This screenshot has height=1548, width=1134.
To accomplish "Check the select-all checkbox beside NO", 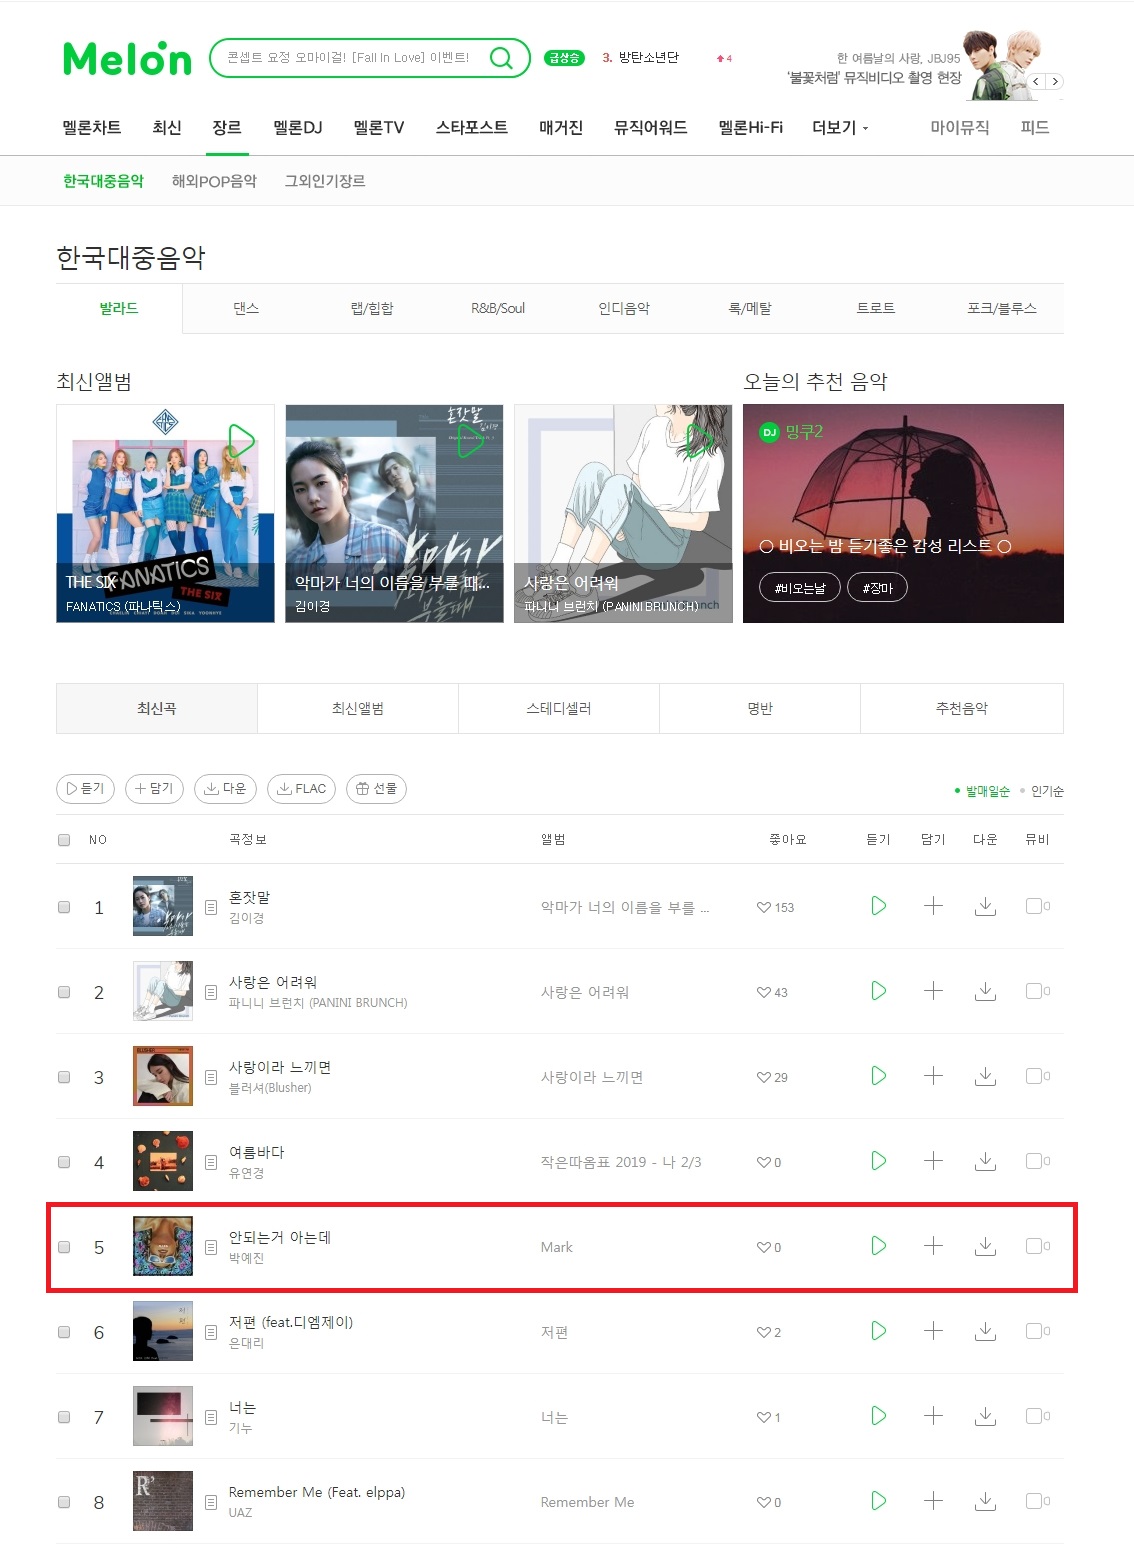I will pyautogui.click(x=64, y=840).
